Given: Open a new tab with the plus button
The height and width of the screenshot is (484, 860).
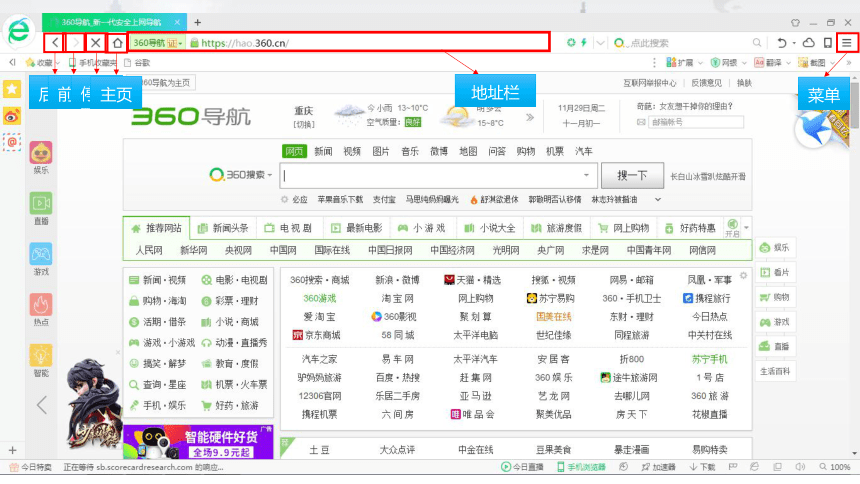Looking at the screenshot, I should tap(197, 22).
